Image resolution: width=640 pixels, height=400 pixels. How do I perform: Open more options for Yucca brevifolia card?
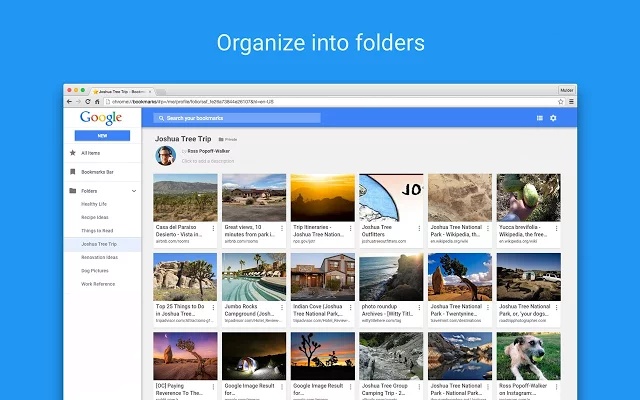pyautogui.click(x=556, y=228)
